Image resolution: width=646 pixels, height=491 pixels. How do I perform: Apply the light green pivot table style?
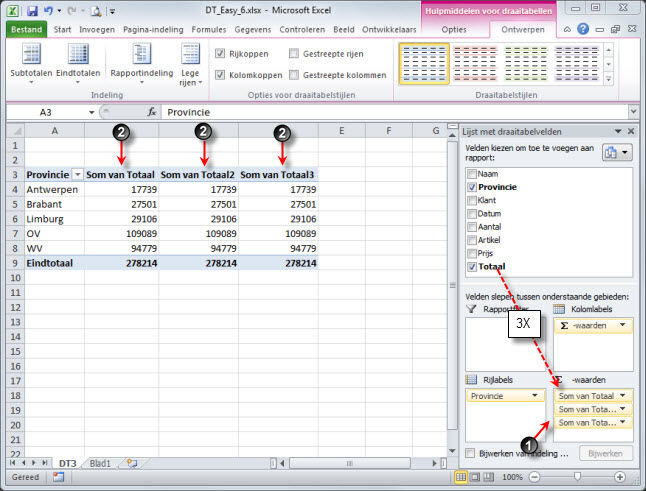tap(526, 64)
